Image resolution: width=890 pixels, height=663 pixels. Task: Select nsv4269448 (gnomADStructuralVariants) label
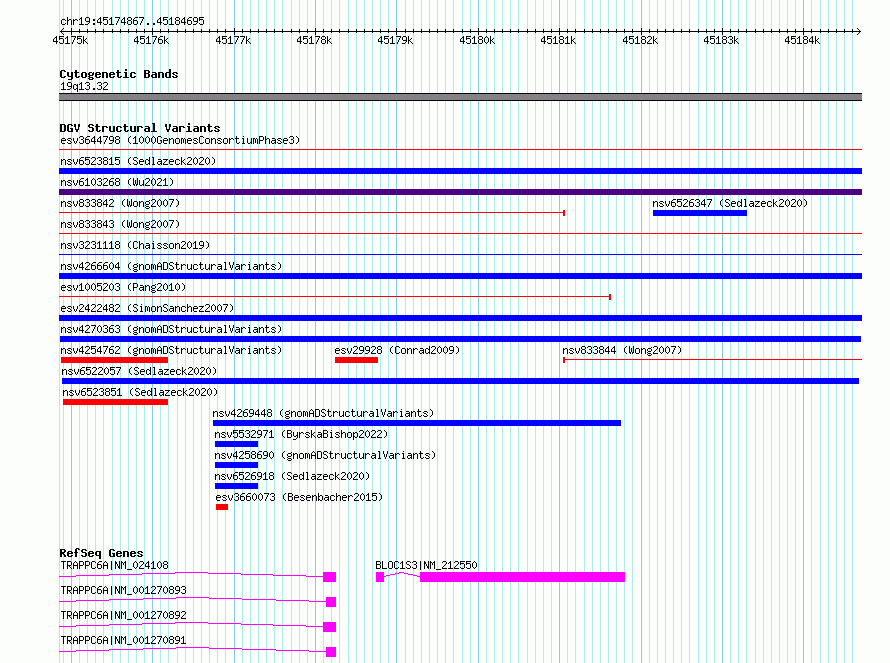[323, 413]
